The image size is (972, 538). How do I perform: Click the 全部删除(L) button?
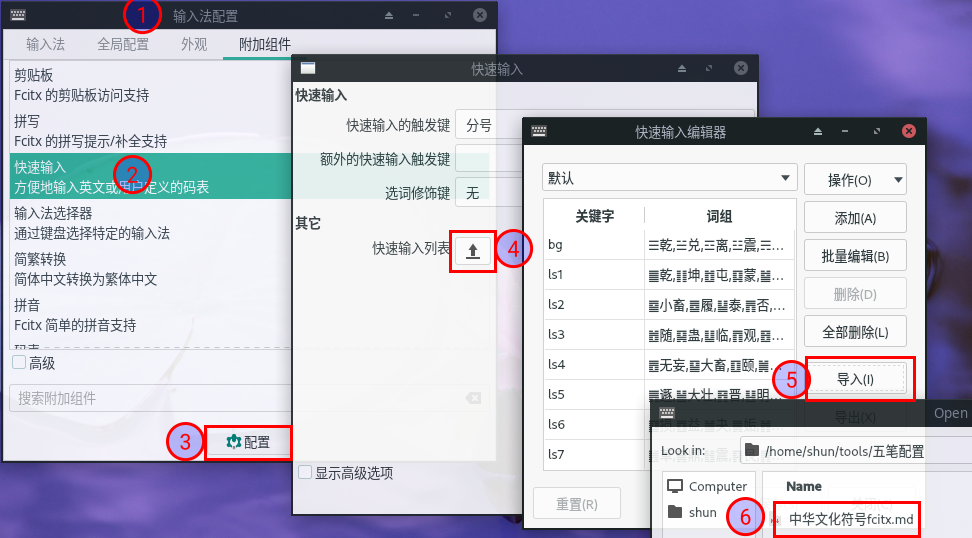(x=855, y=332)
